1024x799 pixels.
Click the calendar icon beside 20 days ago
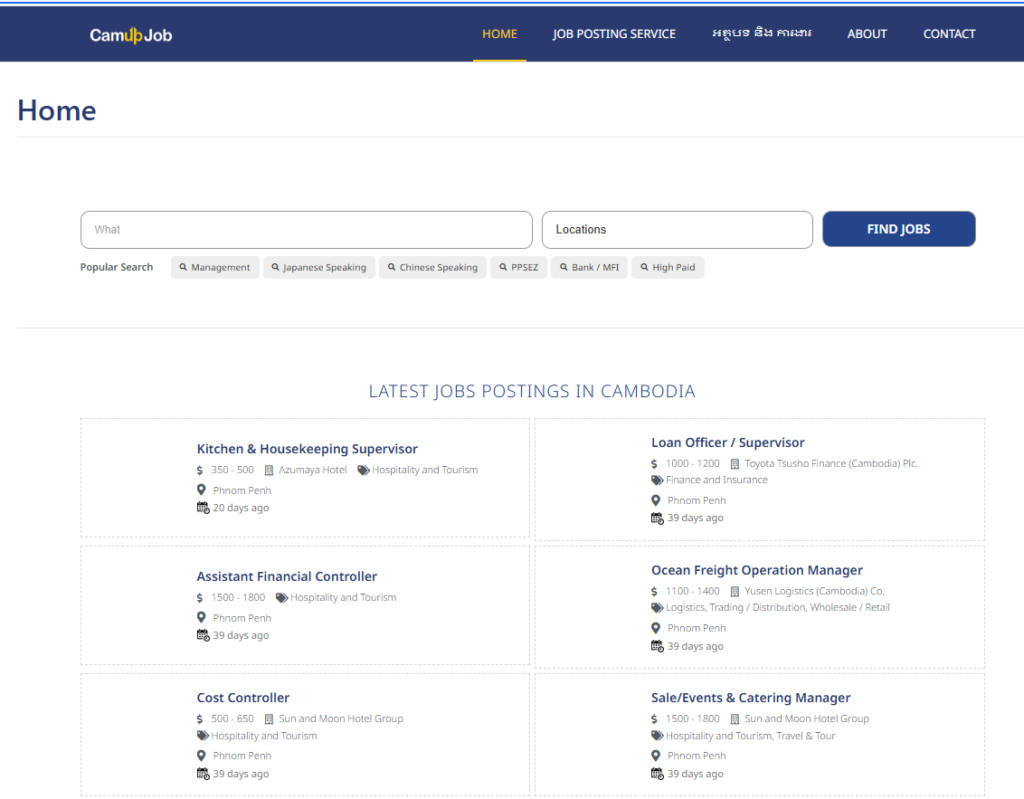[x=203, y=508]
